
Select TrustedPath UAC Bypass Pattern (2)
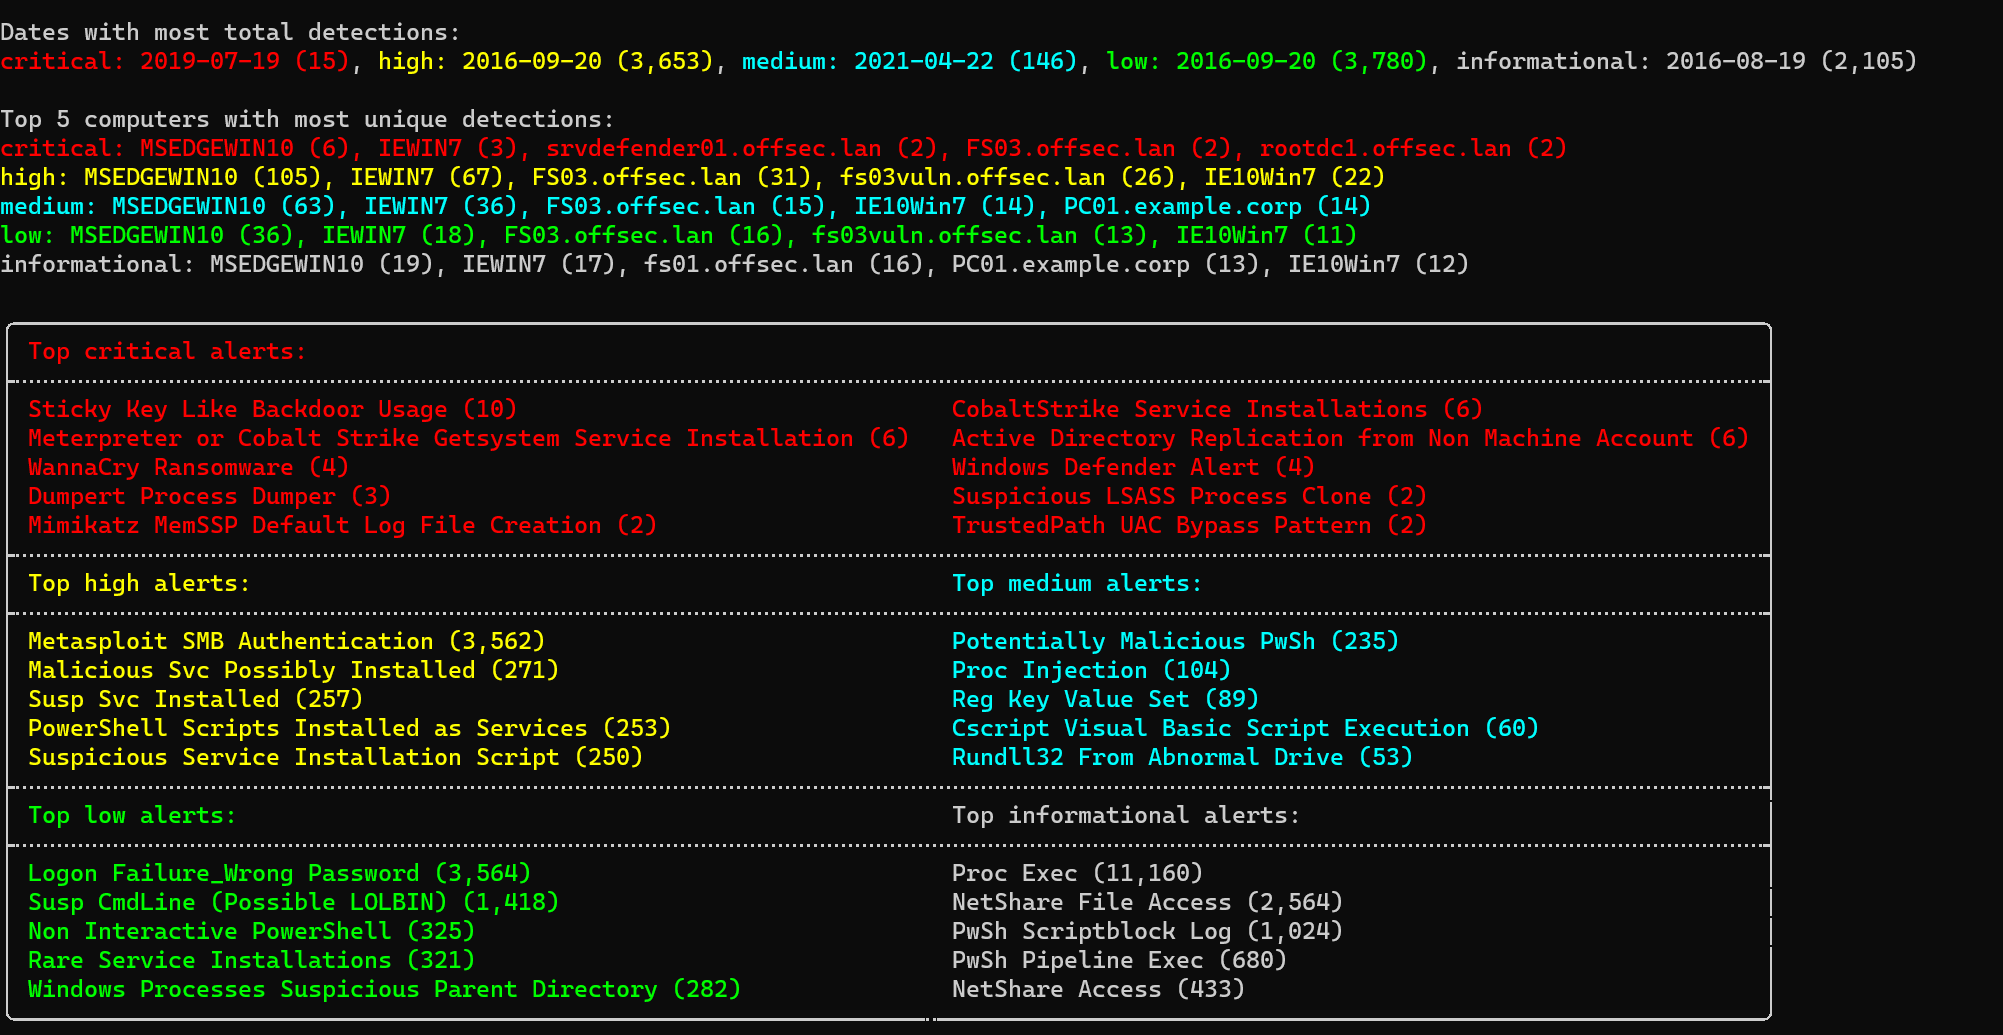[1189, 525]
